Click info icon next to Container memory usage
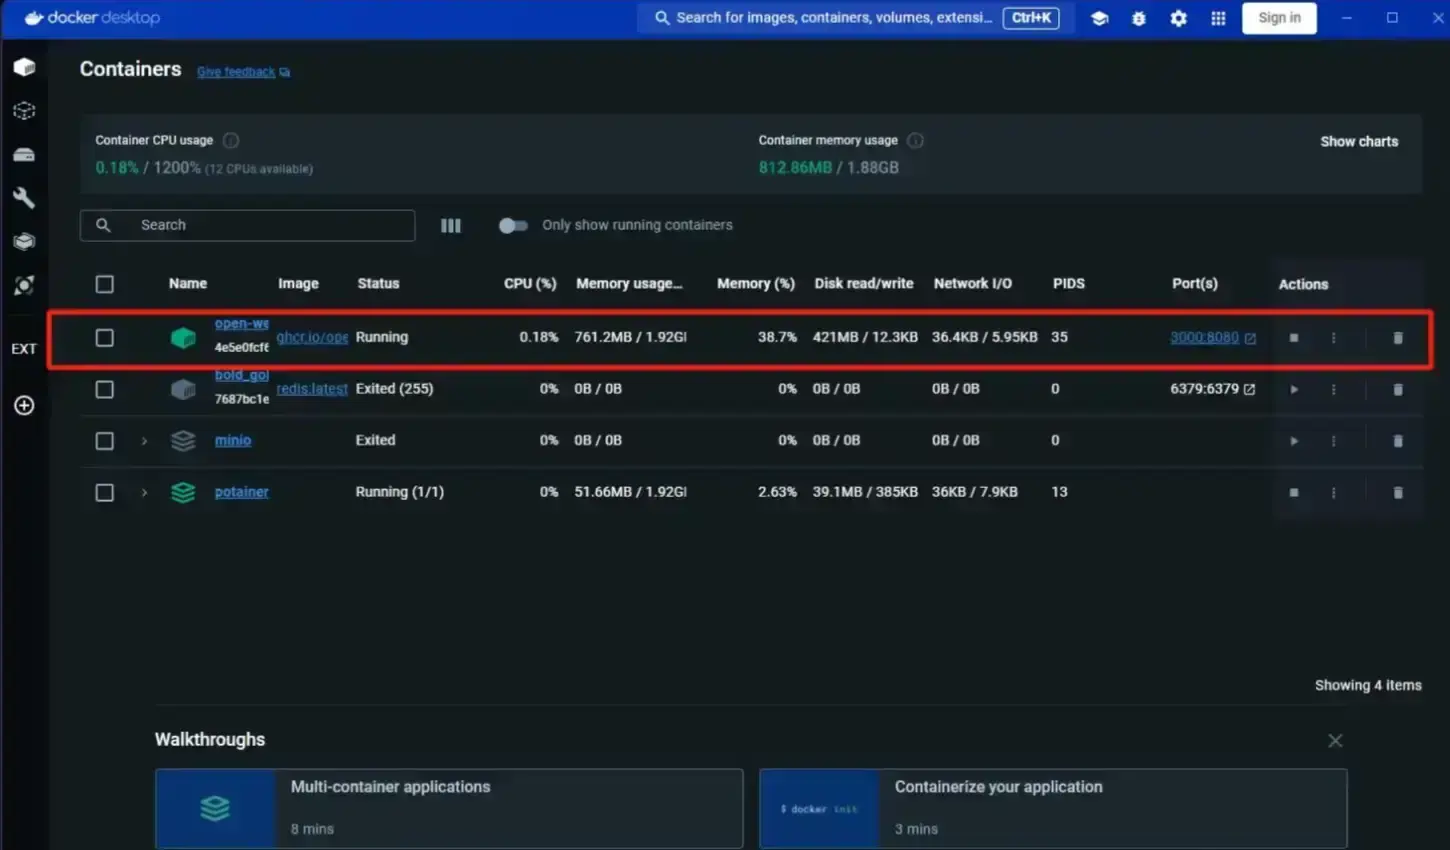Screen dimensions: 1450x850 click(915, 140)
